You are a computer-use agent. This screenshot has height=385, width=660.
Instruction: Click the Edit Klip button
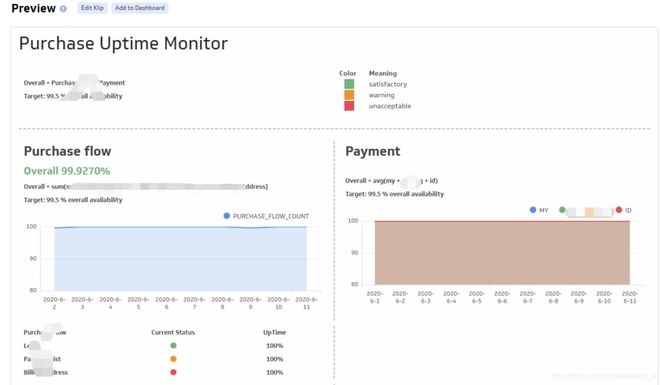pos(92,8)
